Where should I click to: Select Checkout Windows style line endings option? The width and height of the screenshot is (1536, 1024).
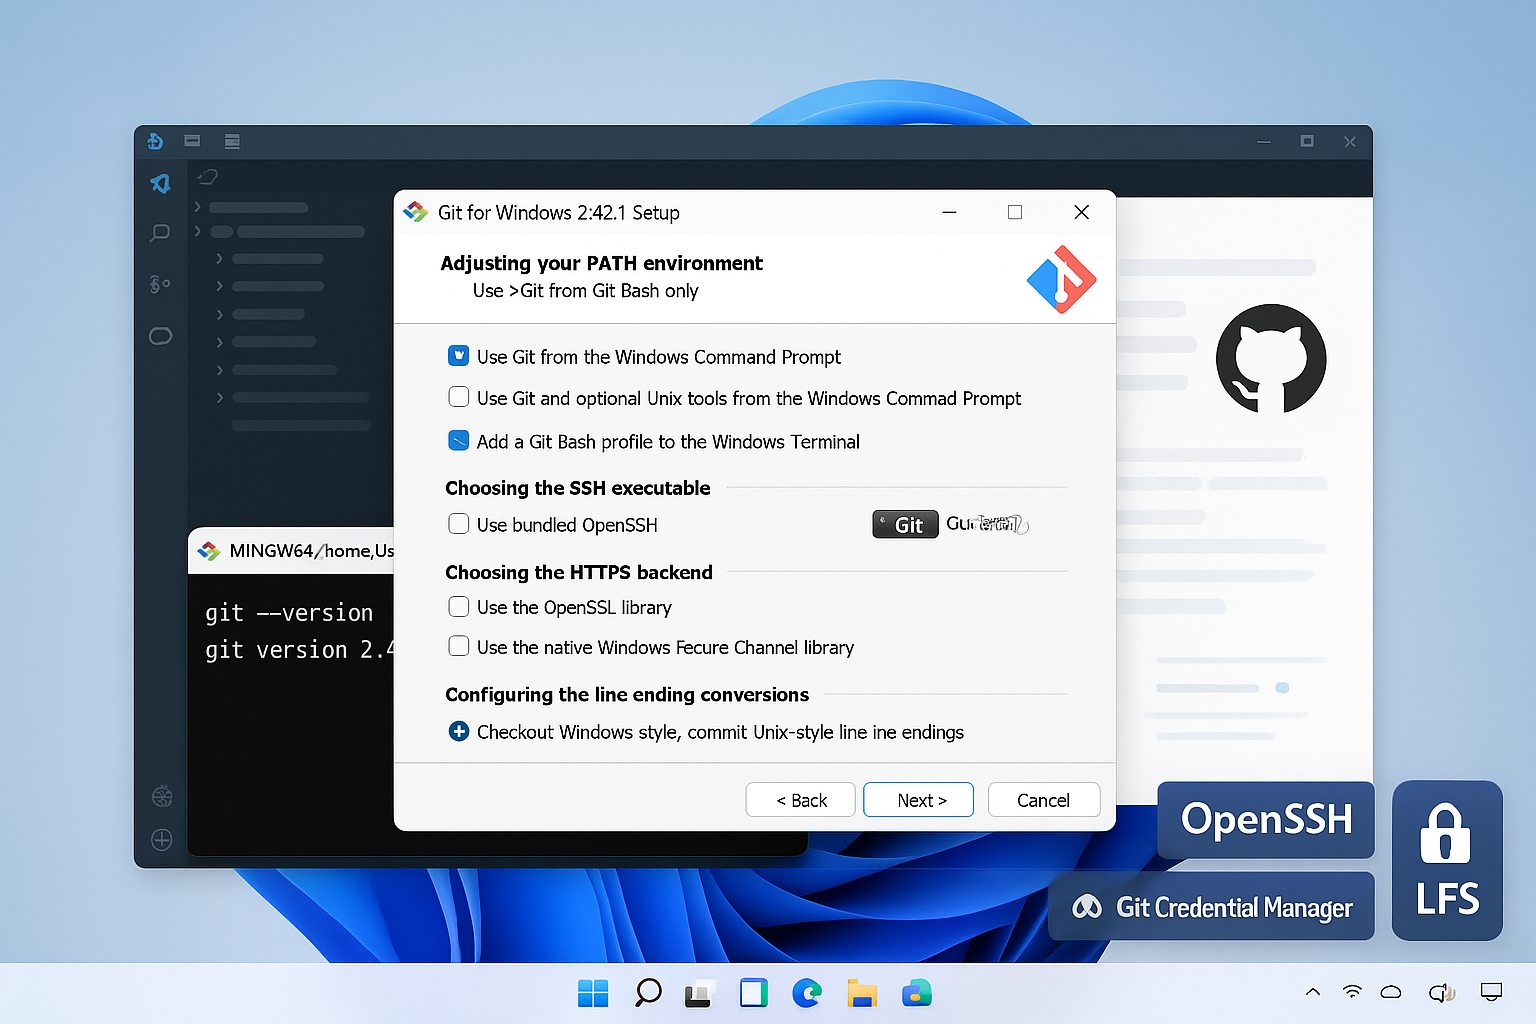[x=458, y=731]
